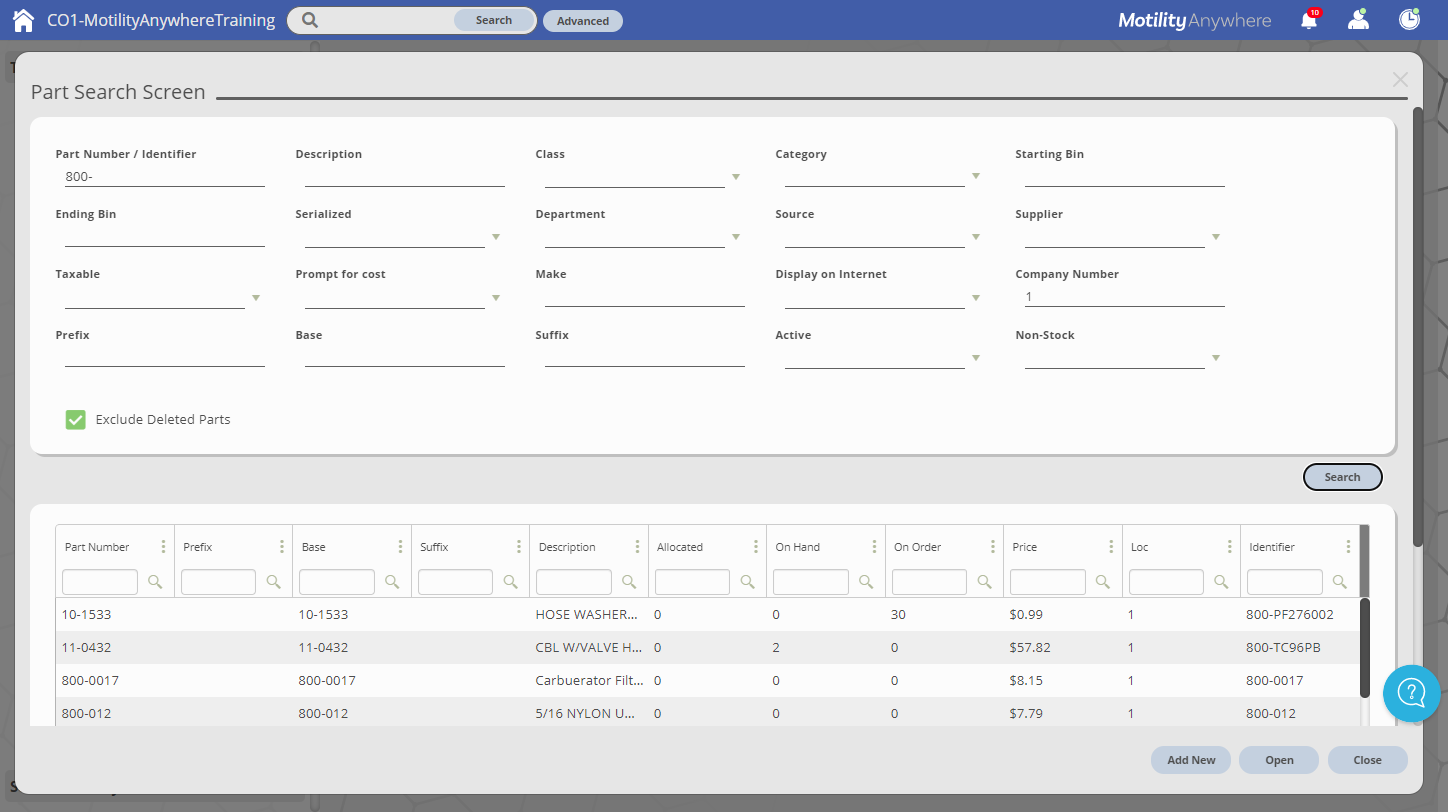The width and height of the screenshot is (1448, 812).
Task: Open Loc column menu dots
Action: pyautogui.click(x=1230, y=547)
